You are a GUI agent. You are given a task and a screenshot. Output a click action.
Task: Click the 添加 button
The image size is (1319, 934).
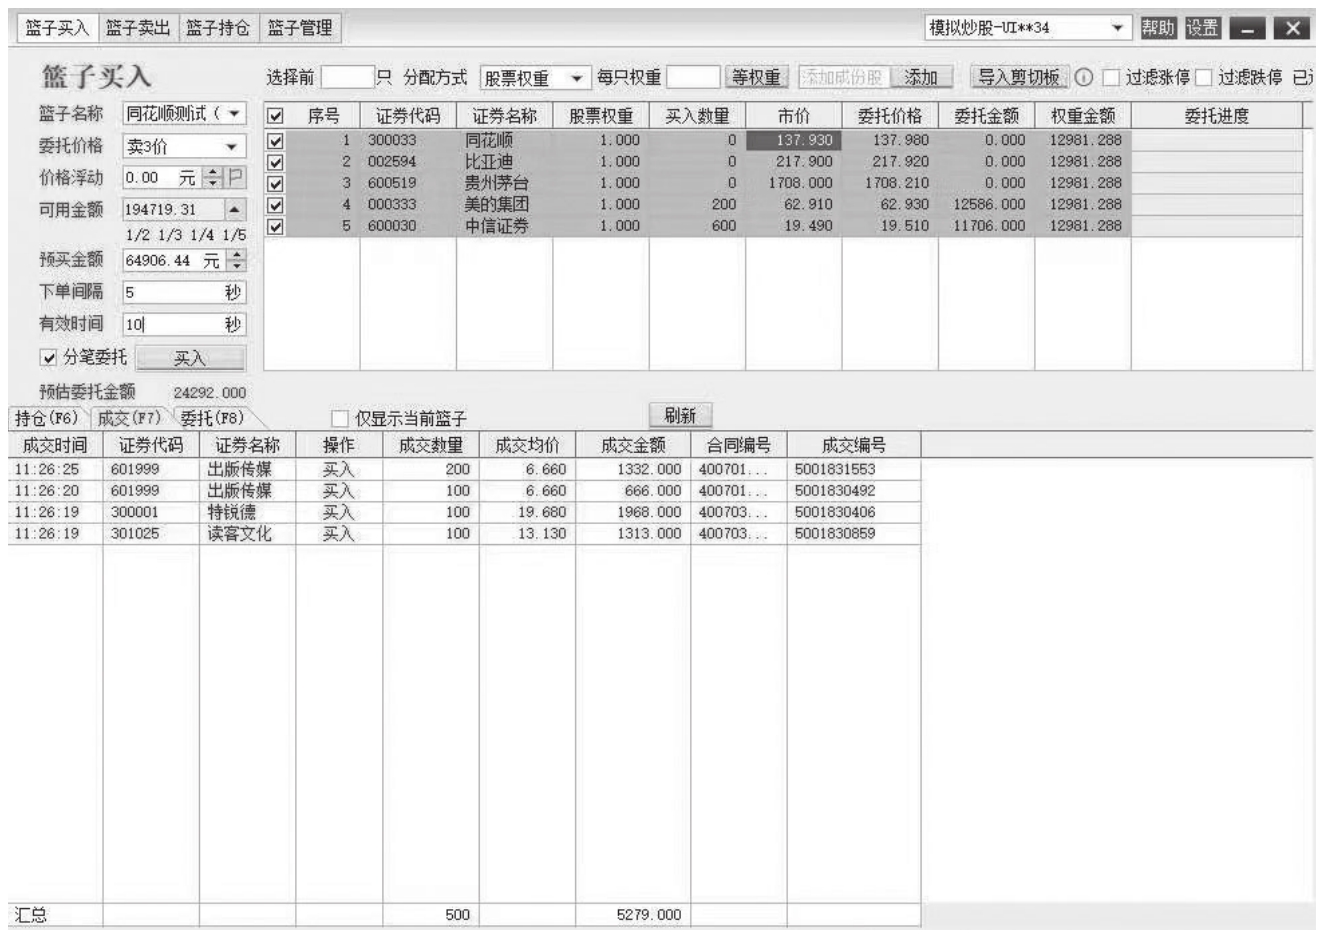[x=921, y=78]
